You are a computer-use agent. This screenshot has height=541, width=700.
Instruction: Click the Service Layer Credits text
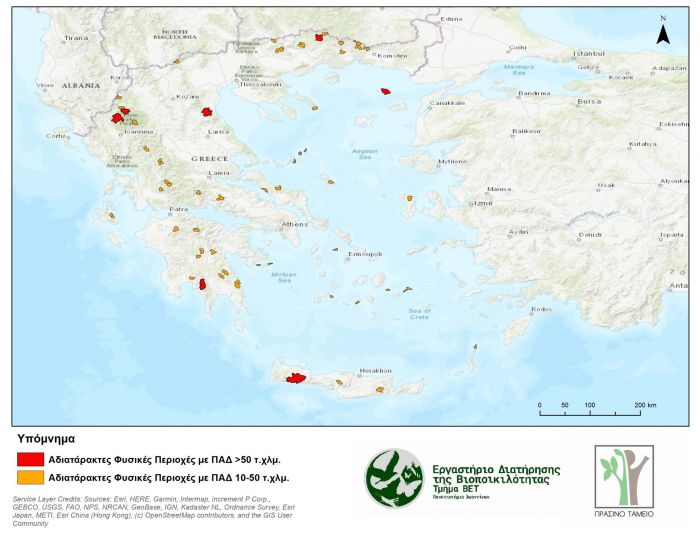pyautogui.click(x=154, y=511)
